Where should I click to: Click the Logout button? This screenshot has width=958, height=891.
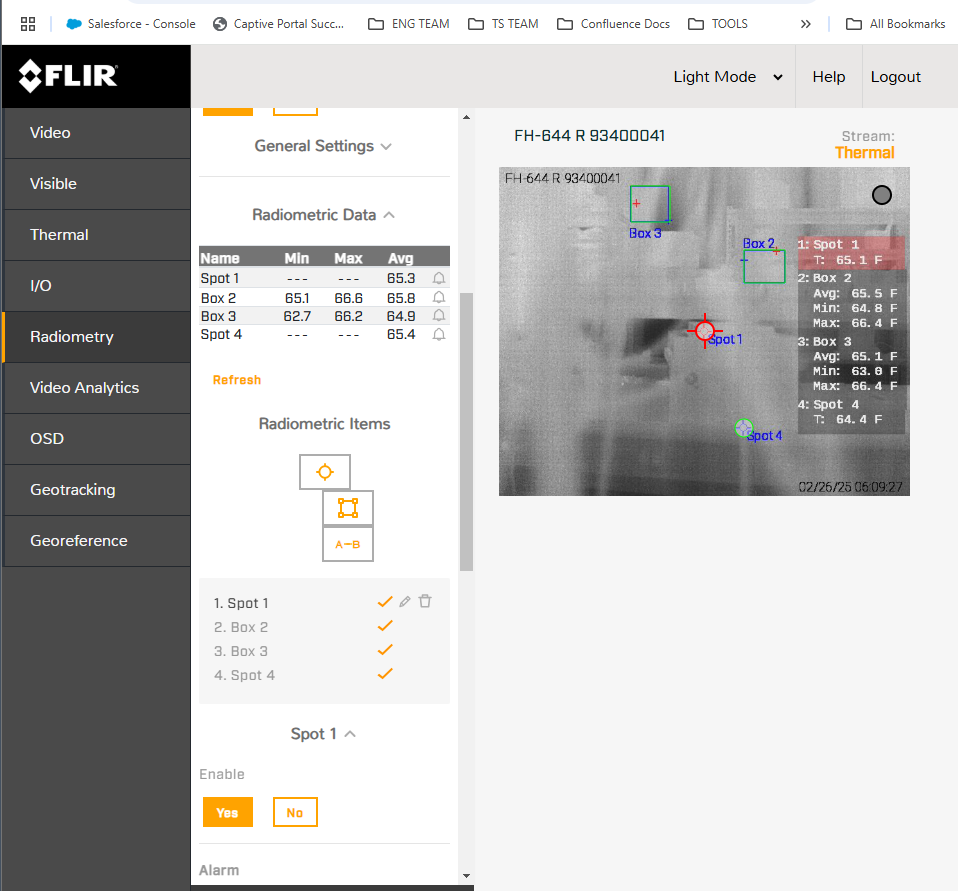895,77
